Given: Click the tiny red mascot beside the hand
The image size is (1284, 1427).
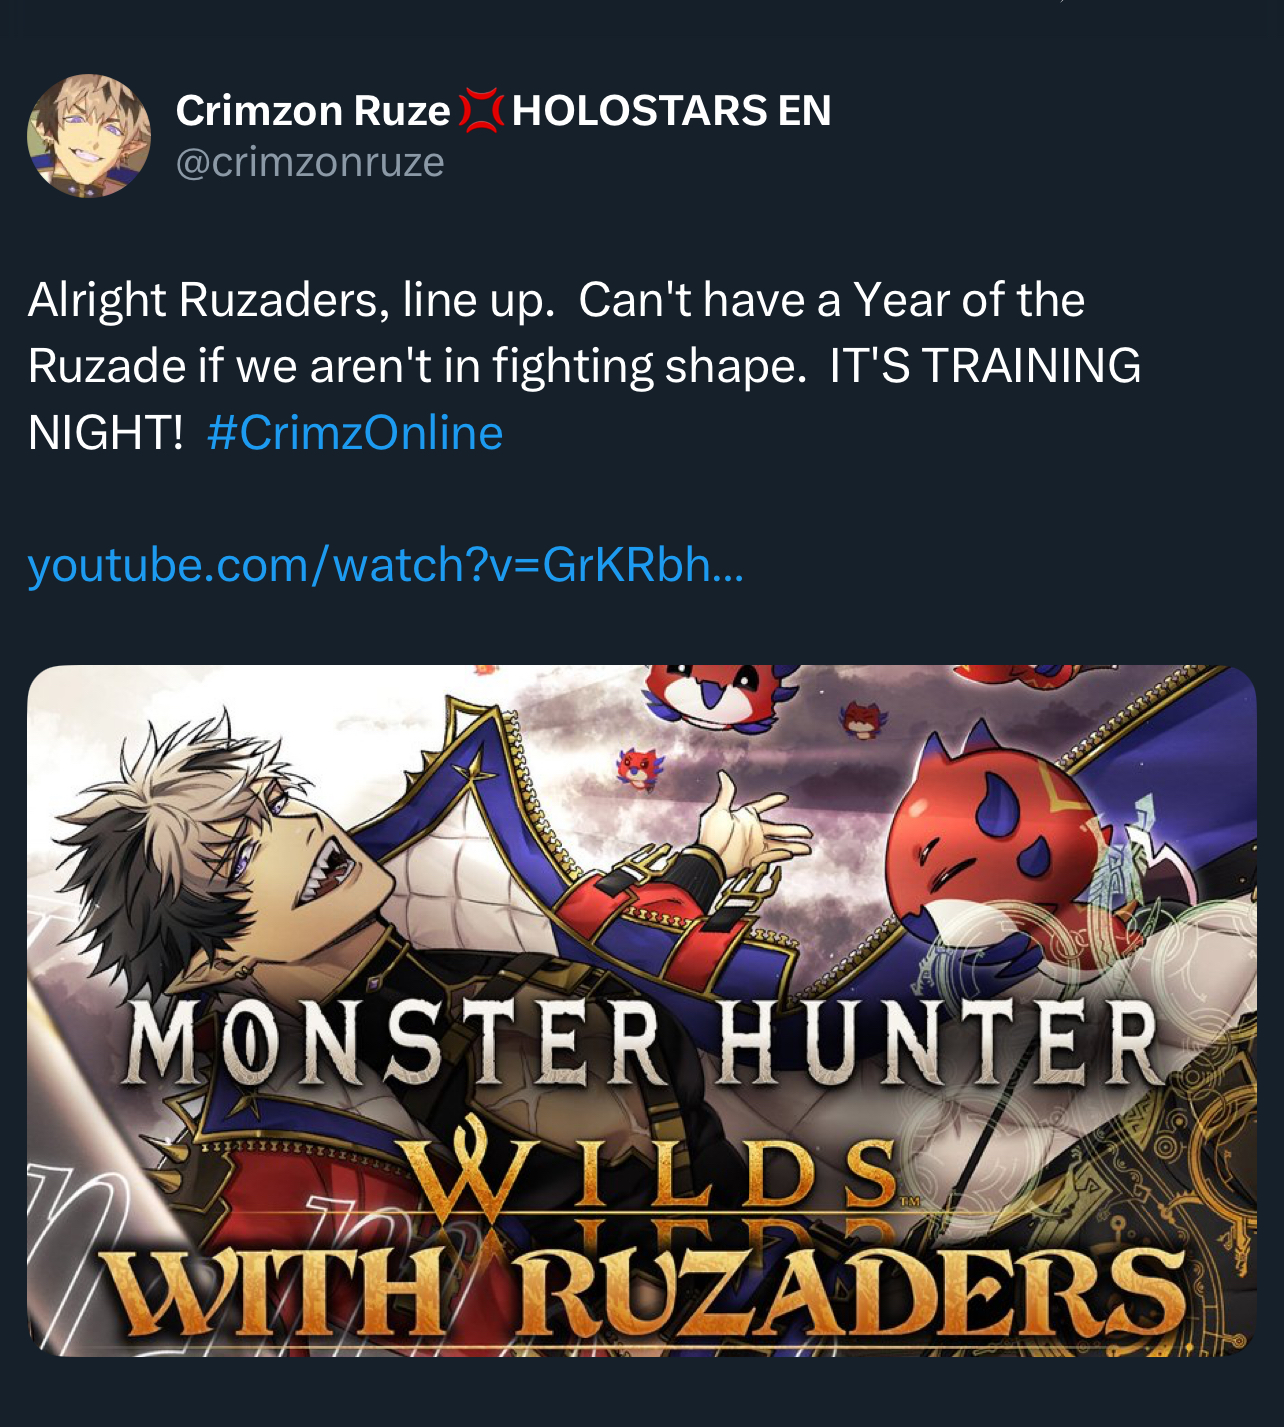Looking at the screenshot, I should (x=639, y=769).
